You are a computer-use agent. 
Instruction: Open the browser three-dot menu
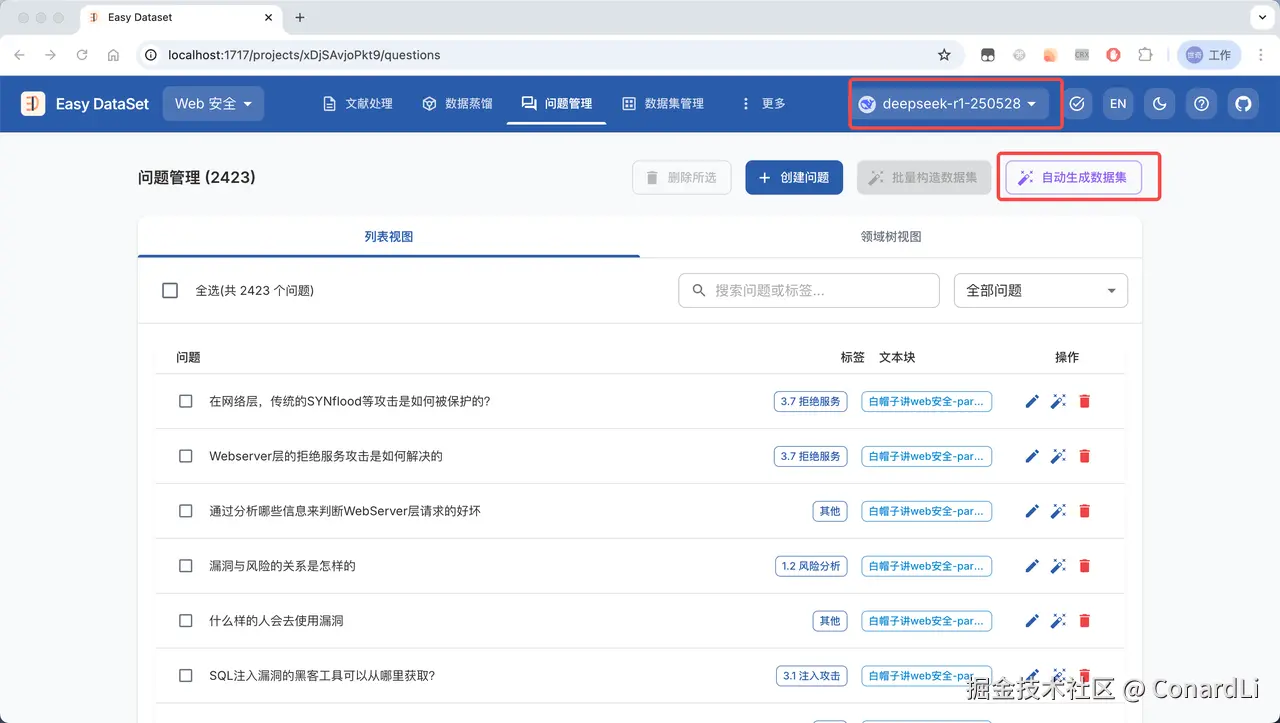click(x=1260, y=55)
